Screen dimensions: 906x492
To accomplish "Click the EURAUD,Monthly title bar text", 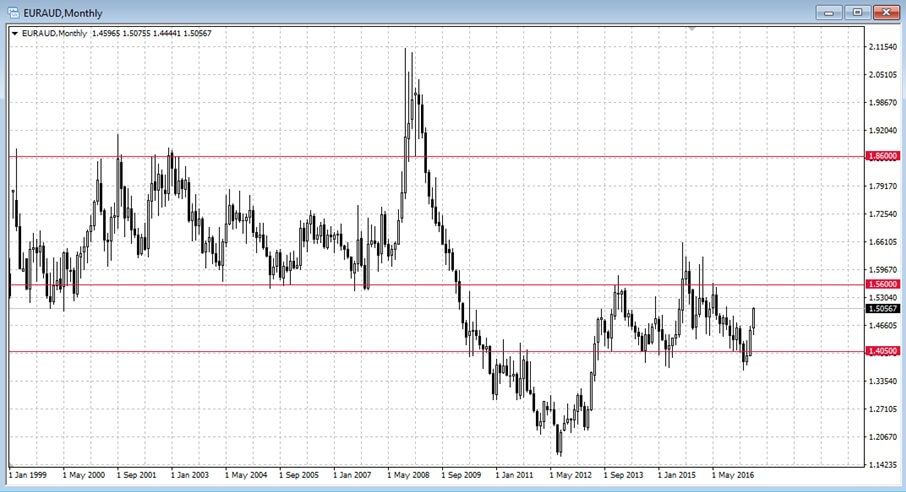I will pyautogui.click(x=60, y=12).
